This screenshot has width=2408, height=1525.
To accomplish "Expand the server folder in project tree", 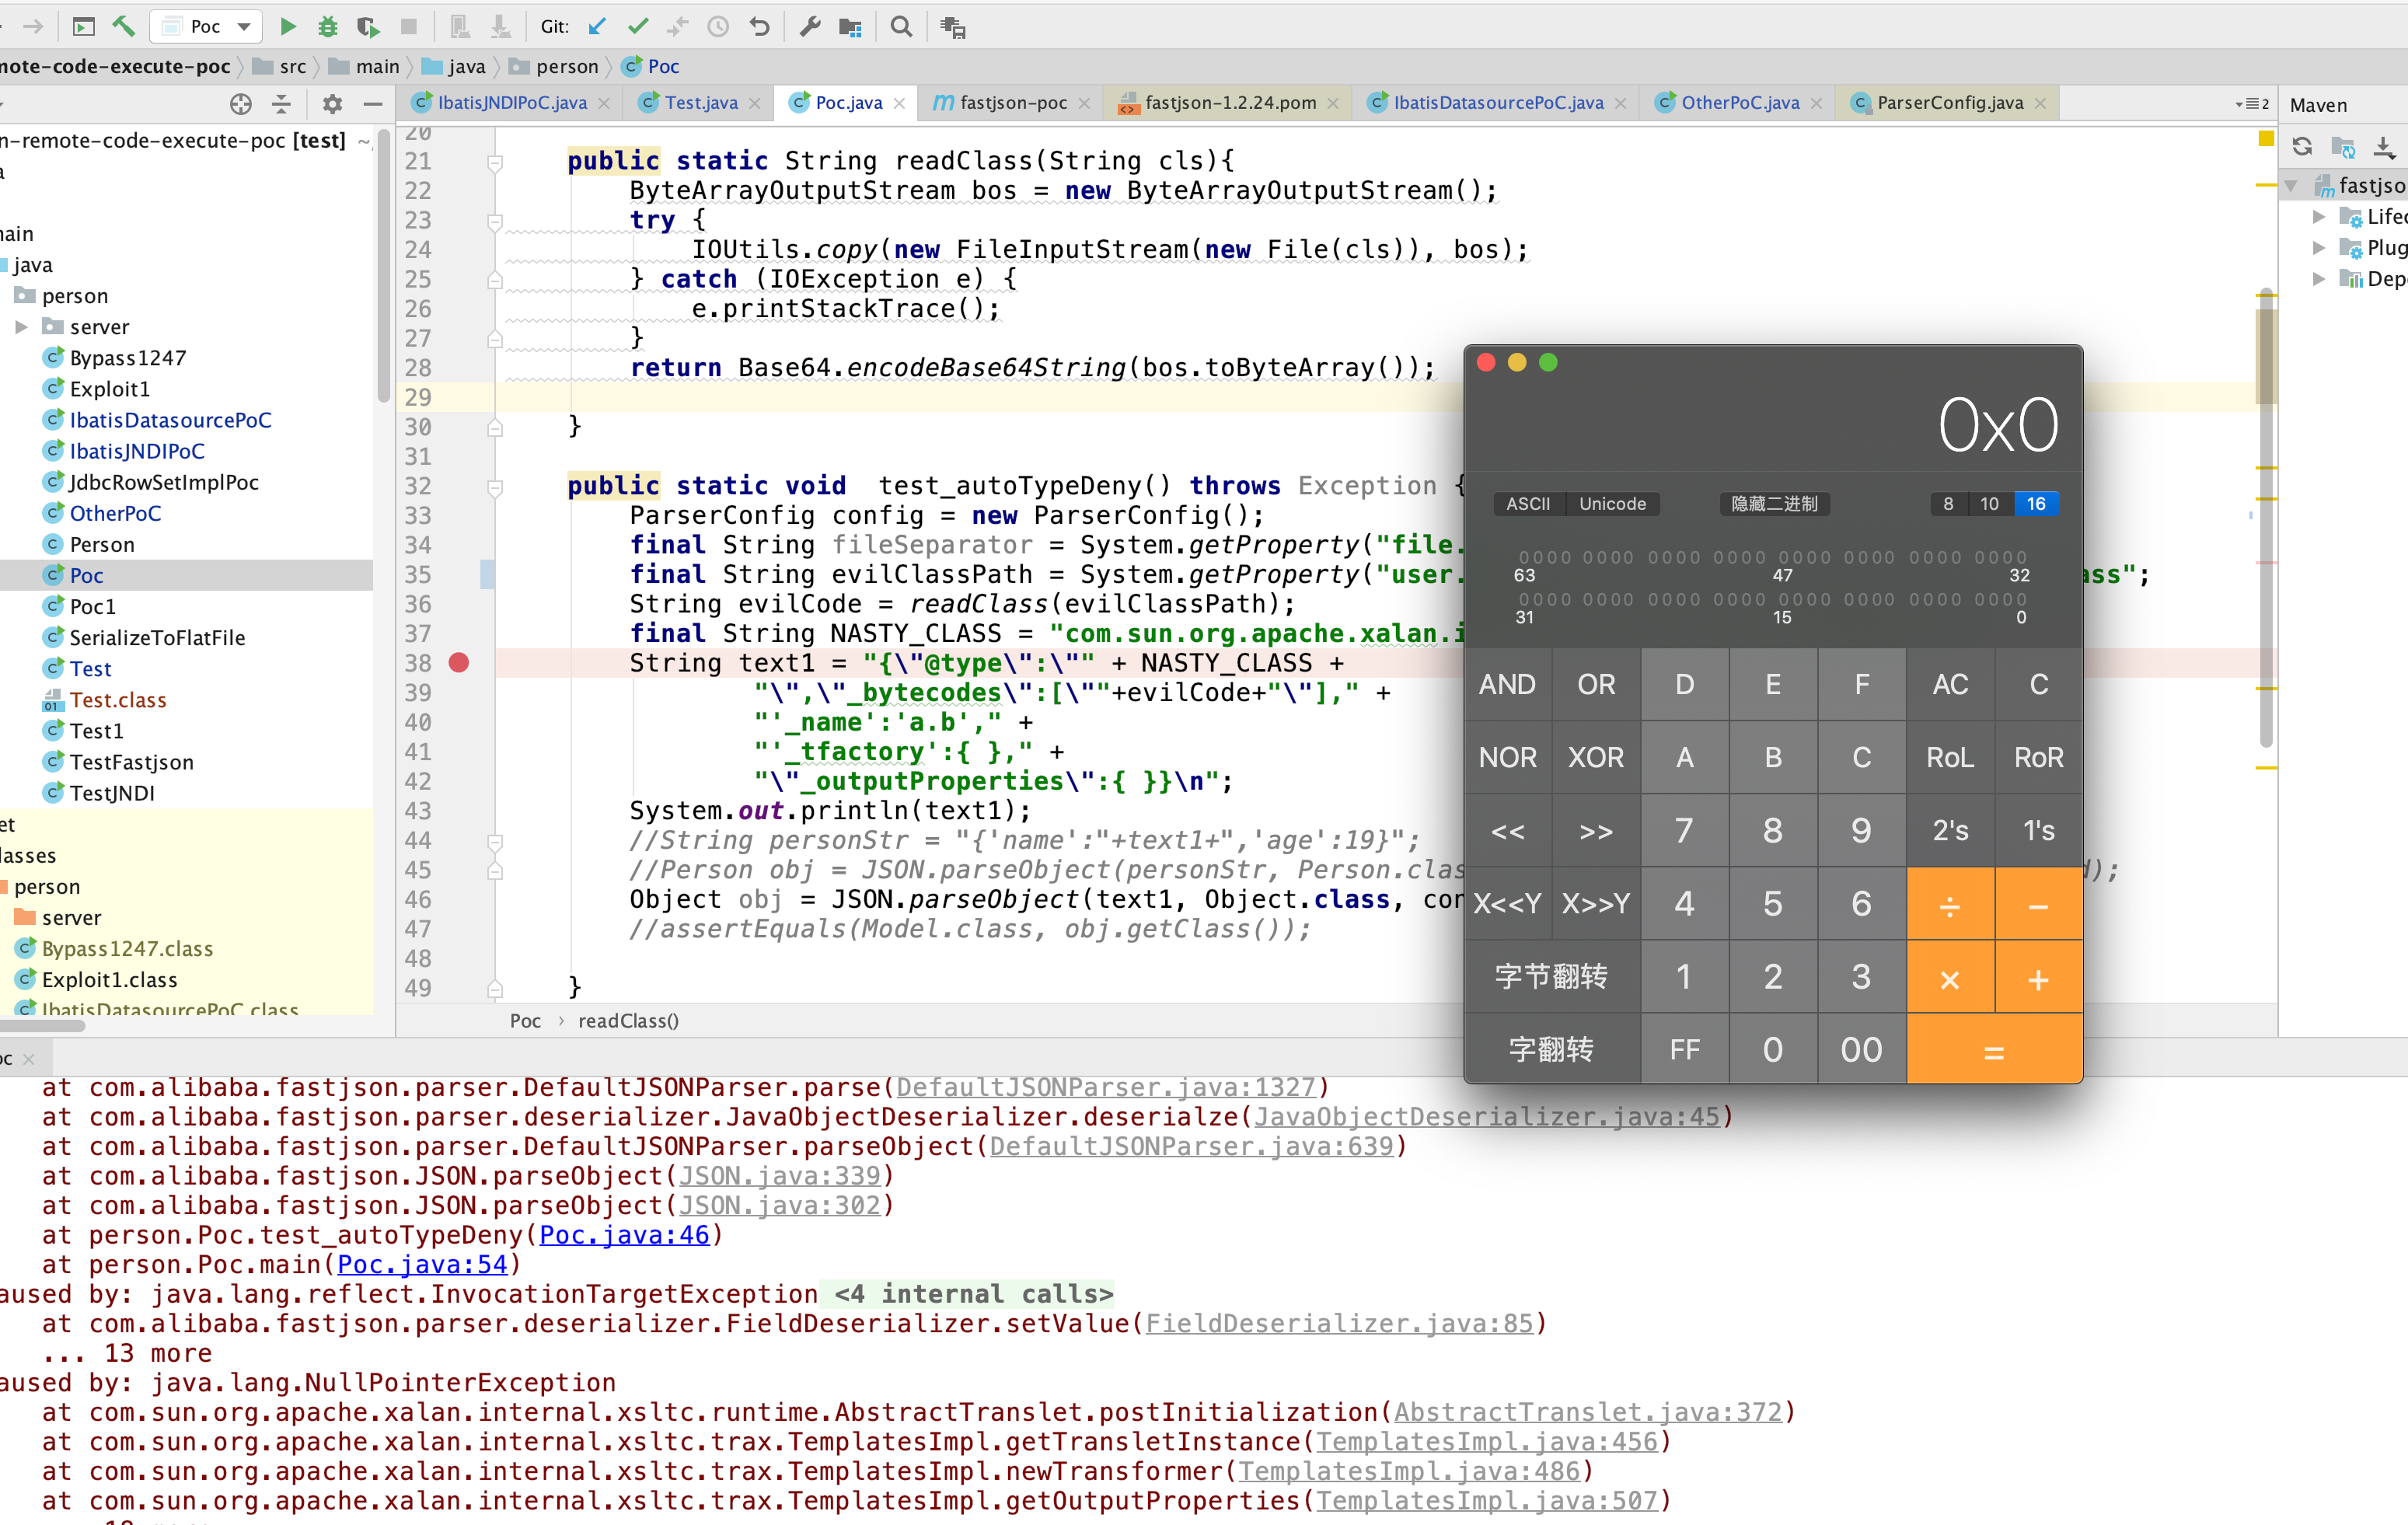I will [x=21, y=327].
